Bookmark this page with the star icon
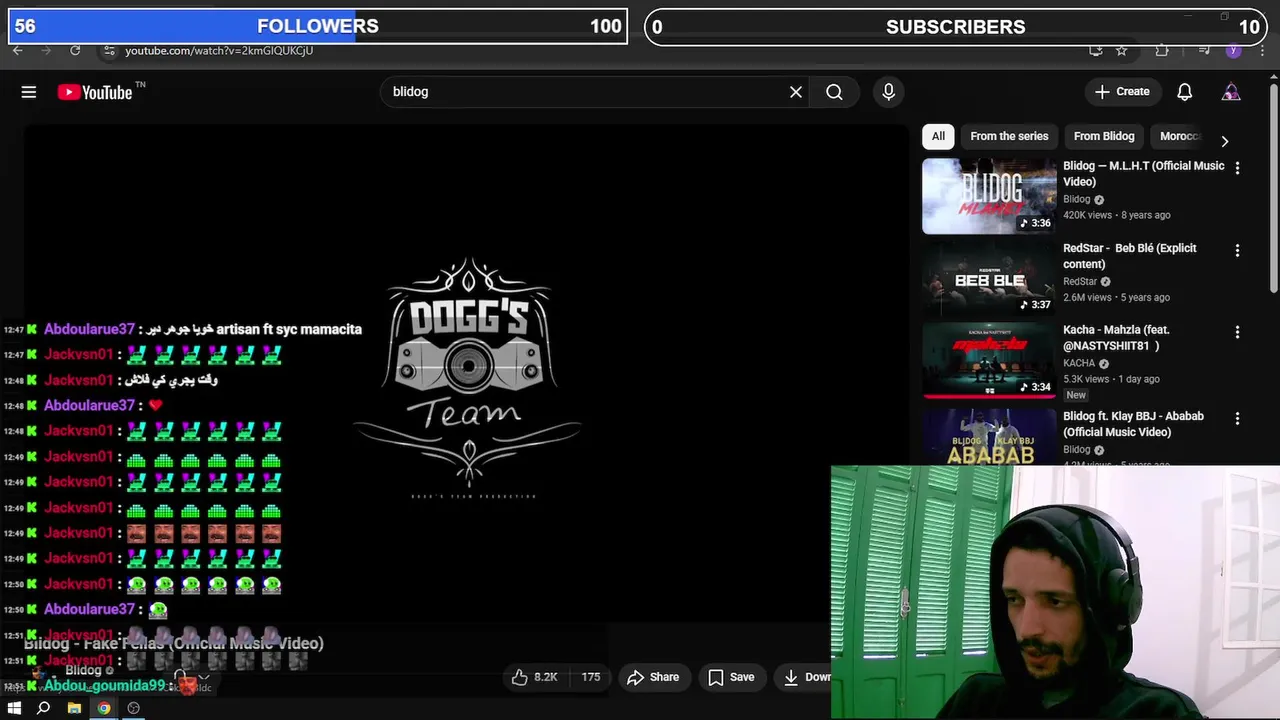The width and height of the screenshot is (1280, 720). point(1122,50)
